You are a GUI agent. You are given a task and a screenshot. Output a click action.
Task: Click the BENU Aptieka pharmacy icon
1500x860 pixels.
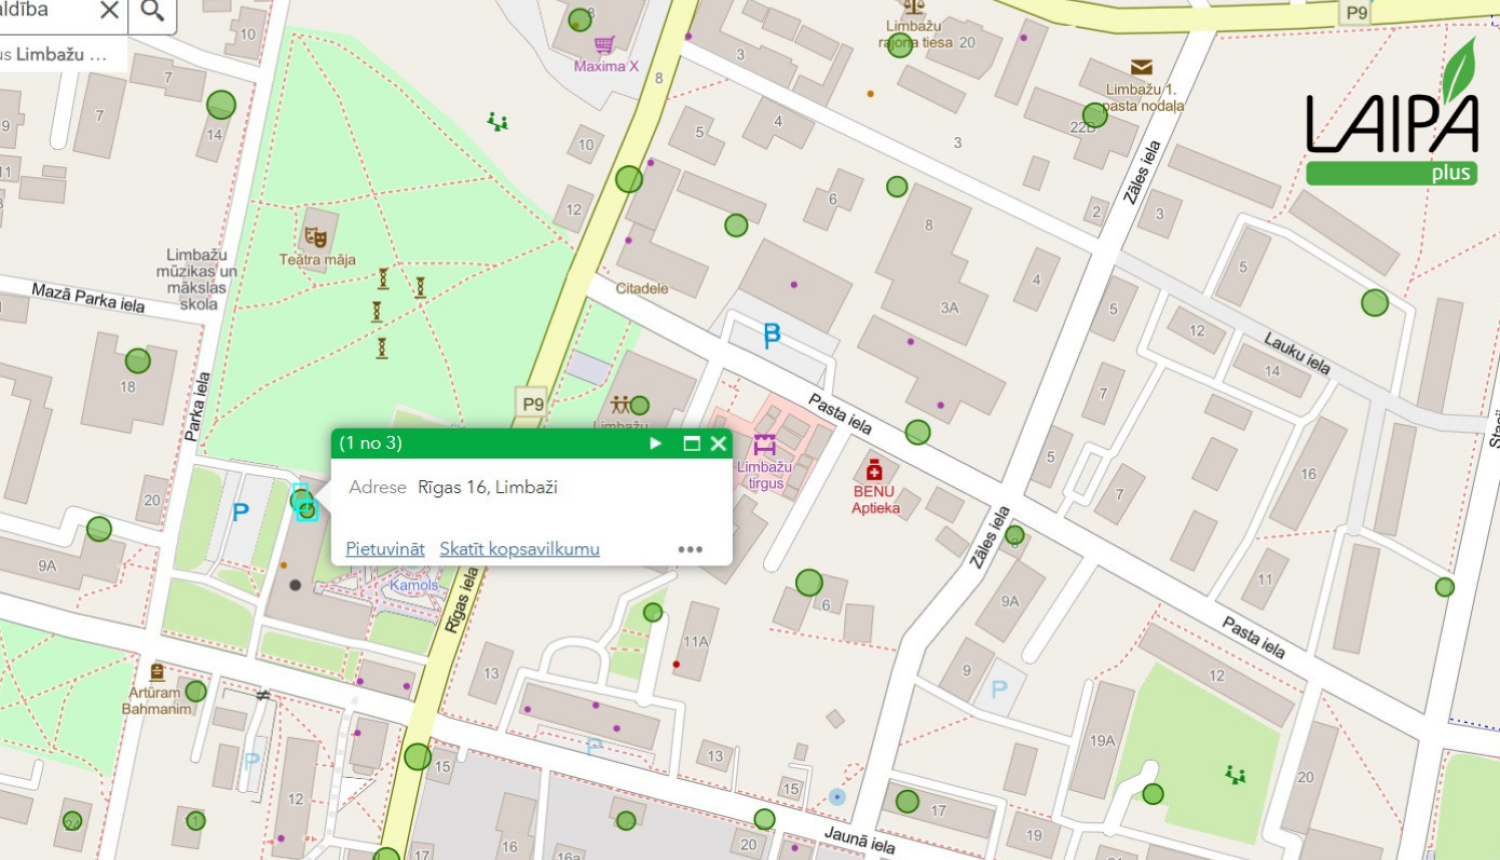click(x=874, y=470)
